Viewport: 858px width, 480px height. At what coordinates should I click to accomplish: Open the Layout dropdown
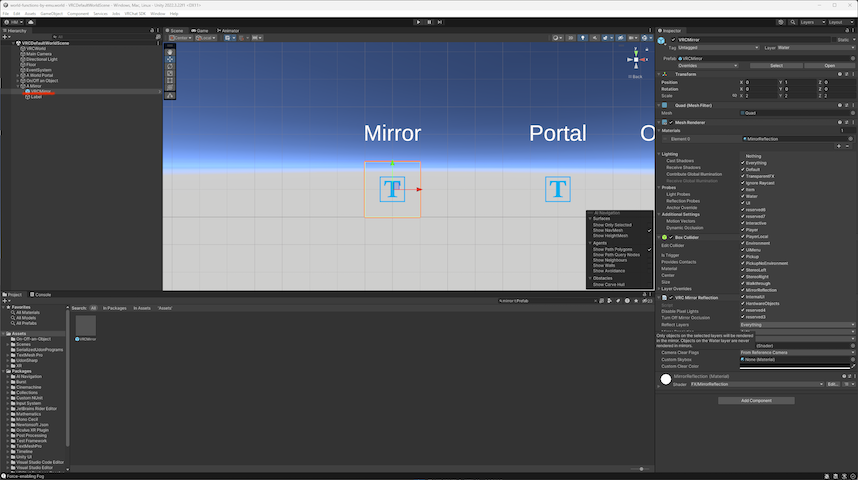[x=838, y=21]
